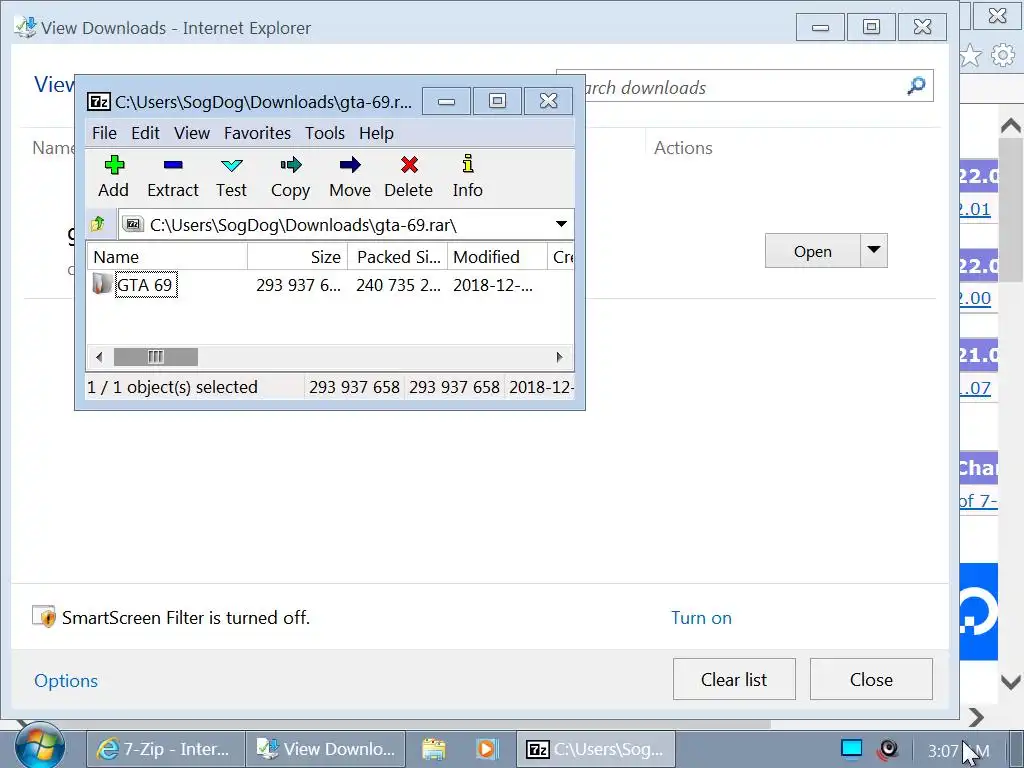Open the Help menu in 7-Zip
Screen dimensions: 1024x768
click(x=376, y=133)
